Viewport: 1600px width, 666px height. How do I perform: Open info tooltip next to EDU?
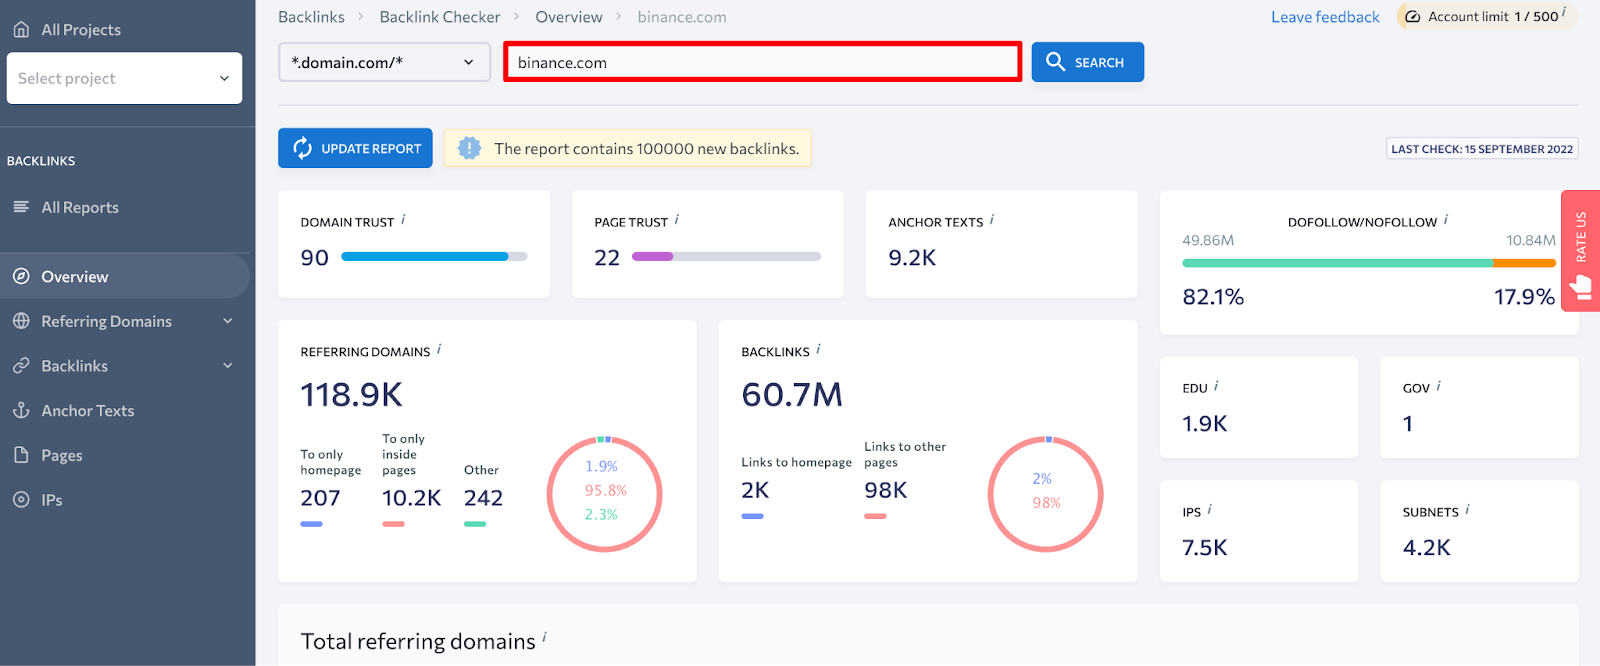(1216, 385)
